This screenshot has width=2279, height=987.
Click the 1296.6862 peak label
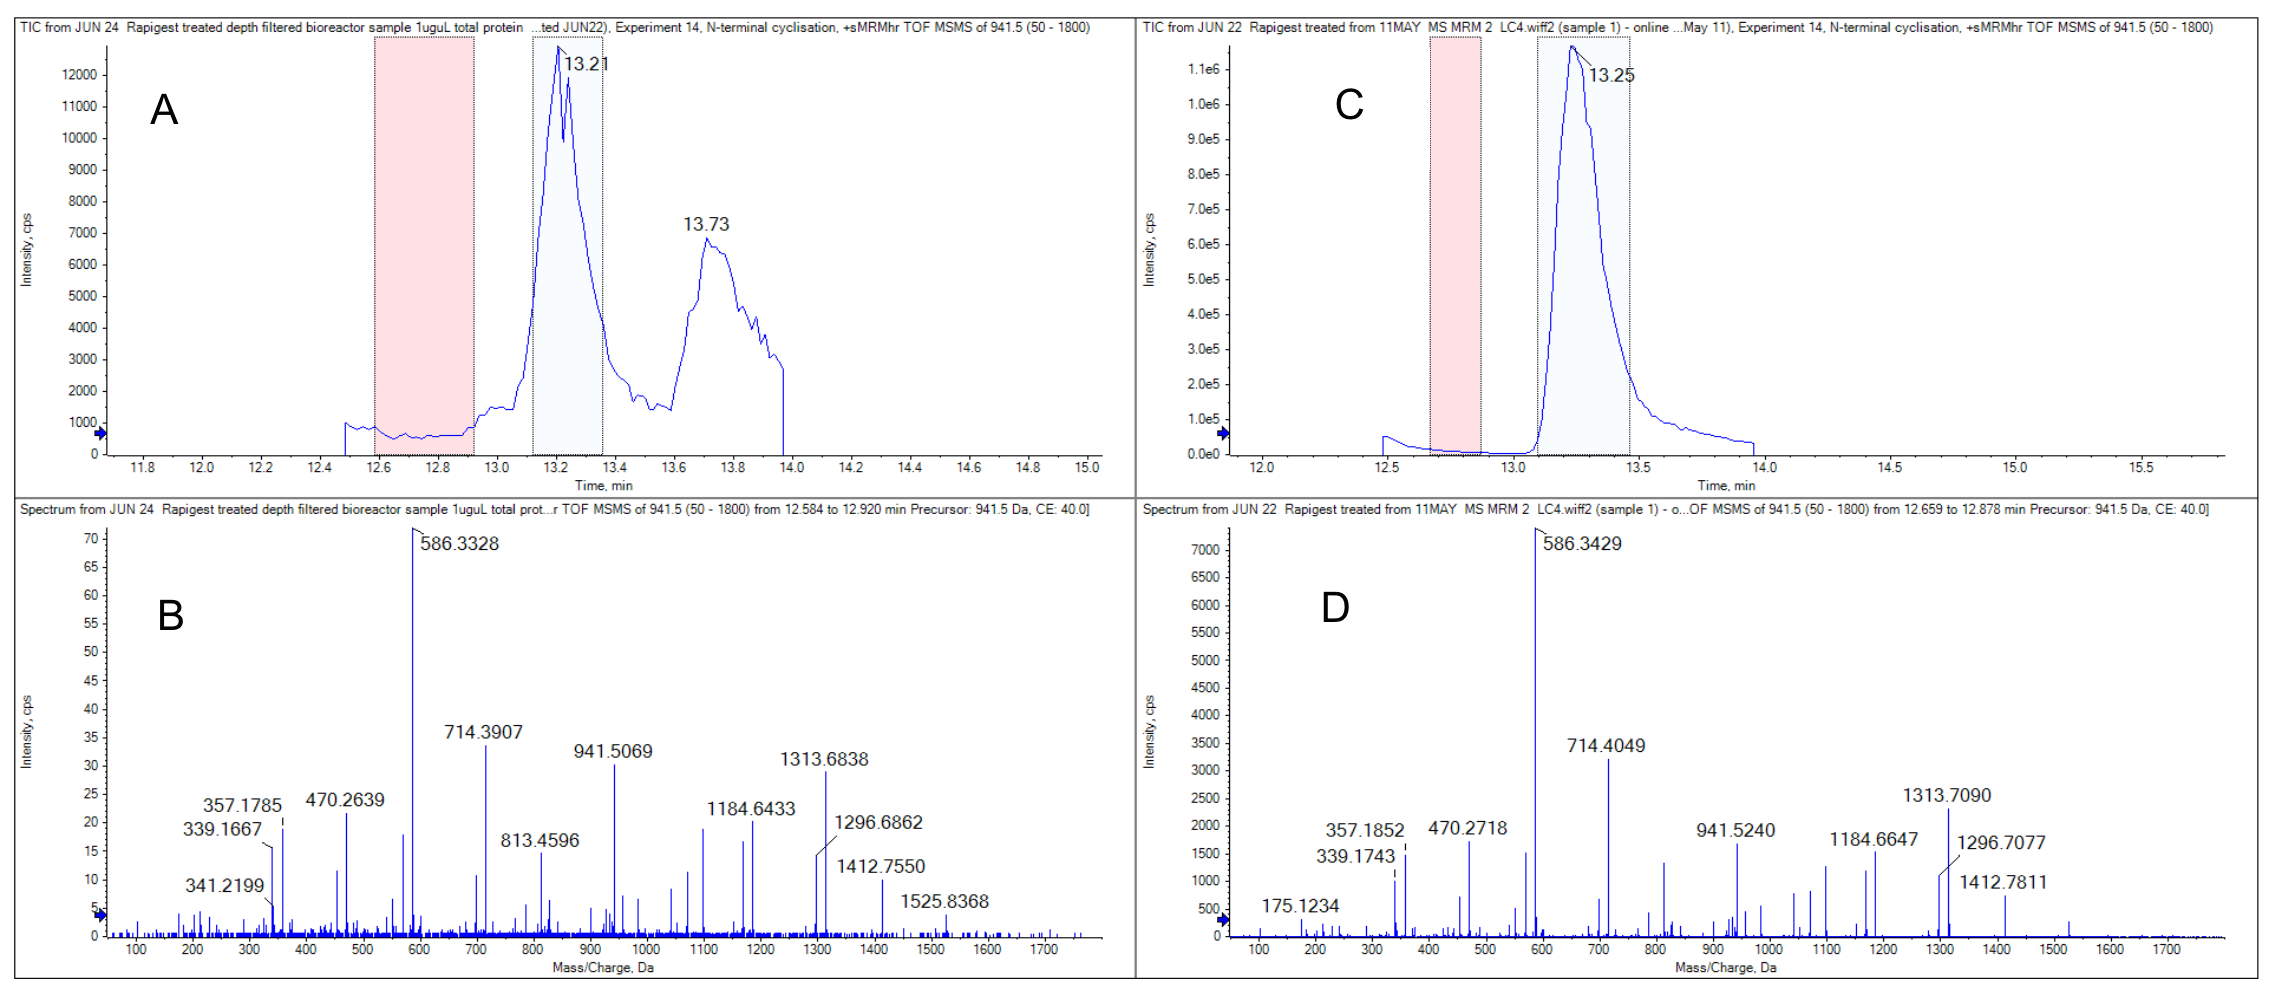879,822
